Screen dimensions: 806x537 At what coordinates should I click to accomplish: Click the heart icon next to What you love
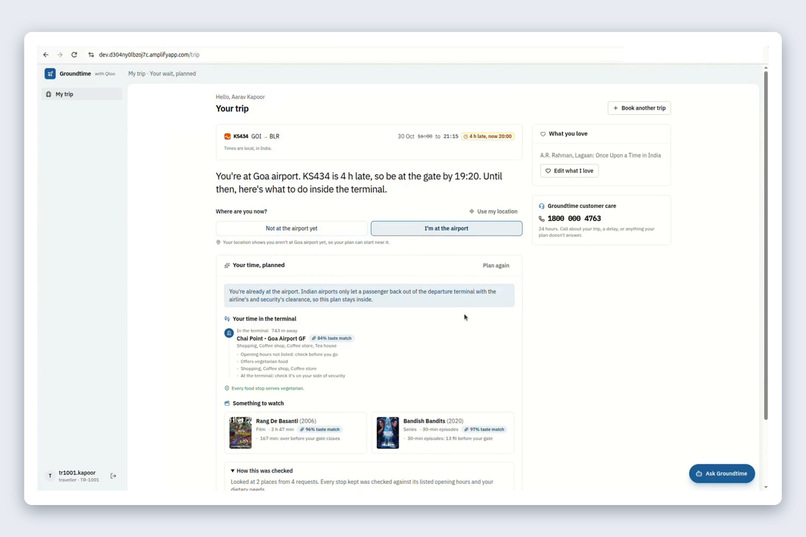click(543, 134)
